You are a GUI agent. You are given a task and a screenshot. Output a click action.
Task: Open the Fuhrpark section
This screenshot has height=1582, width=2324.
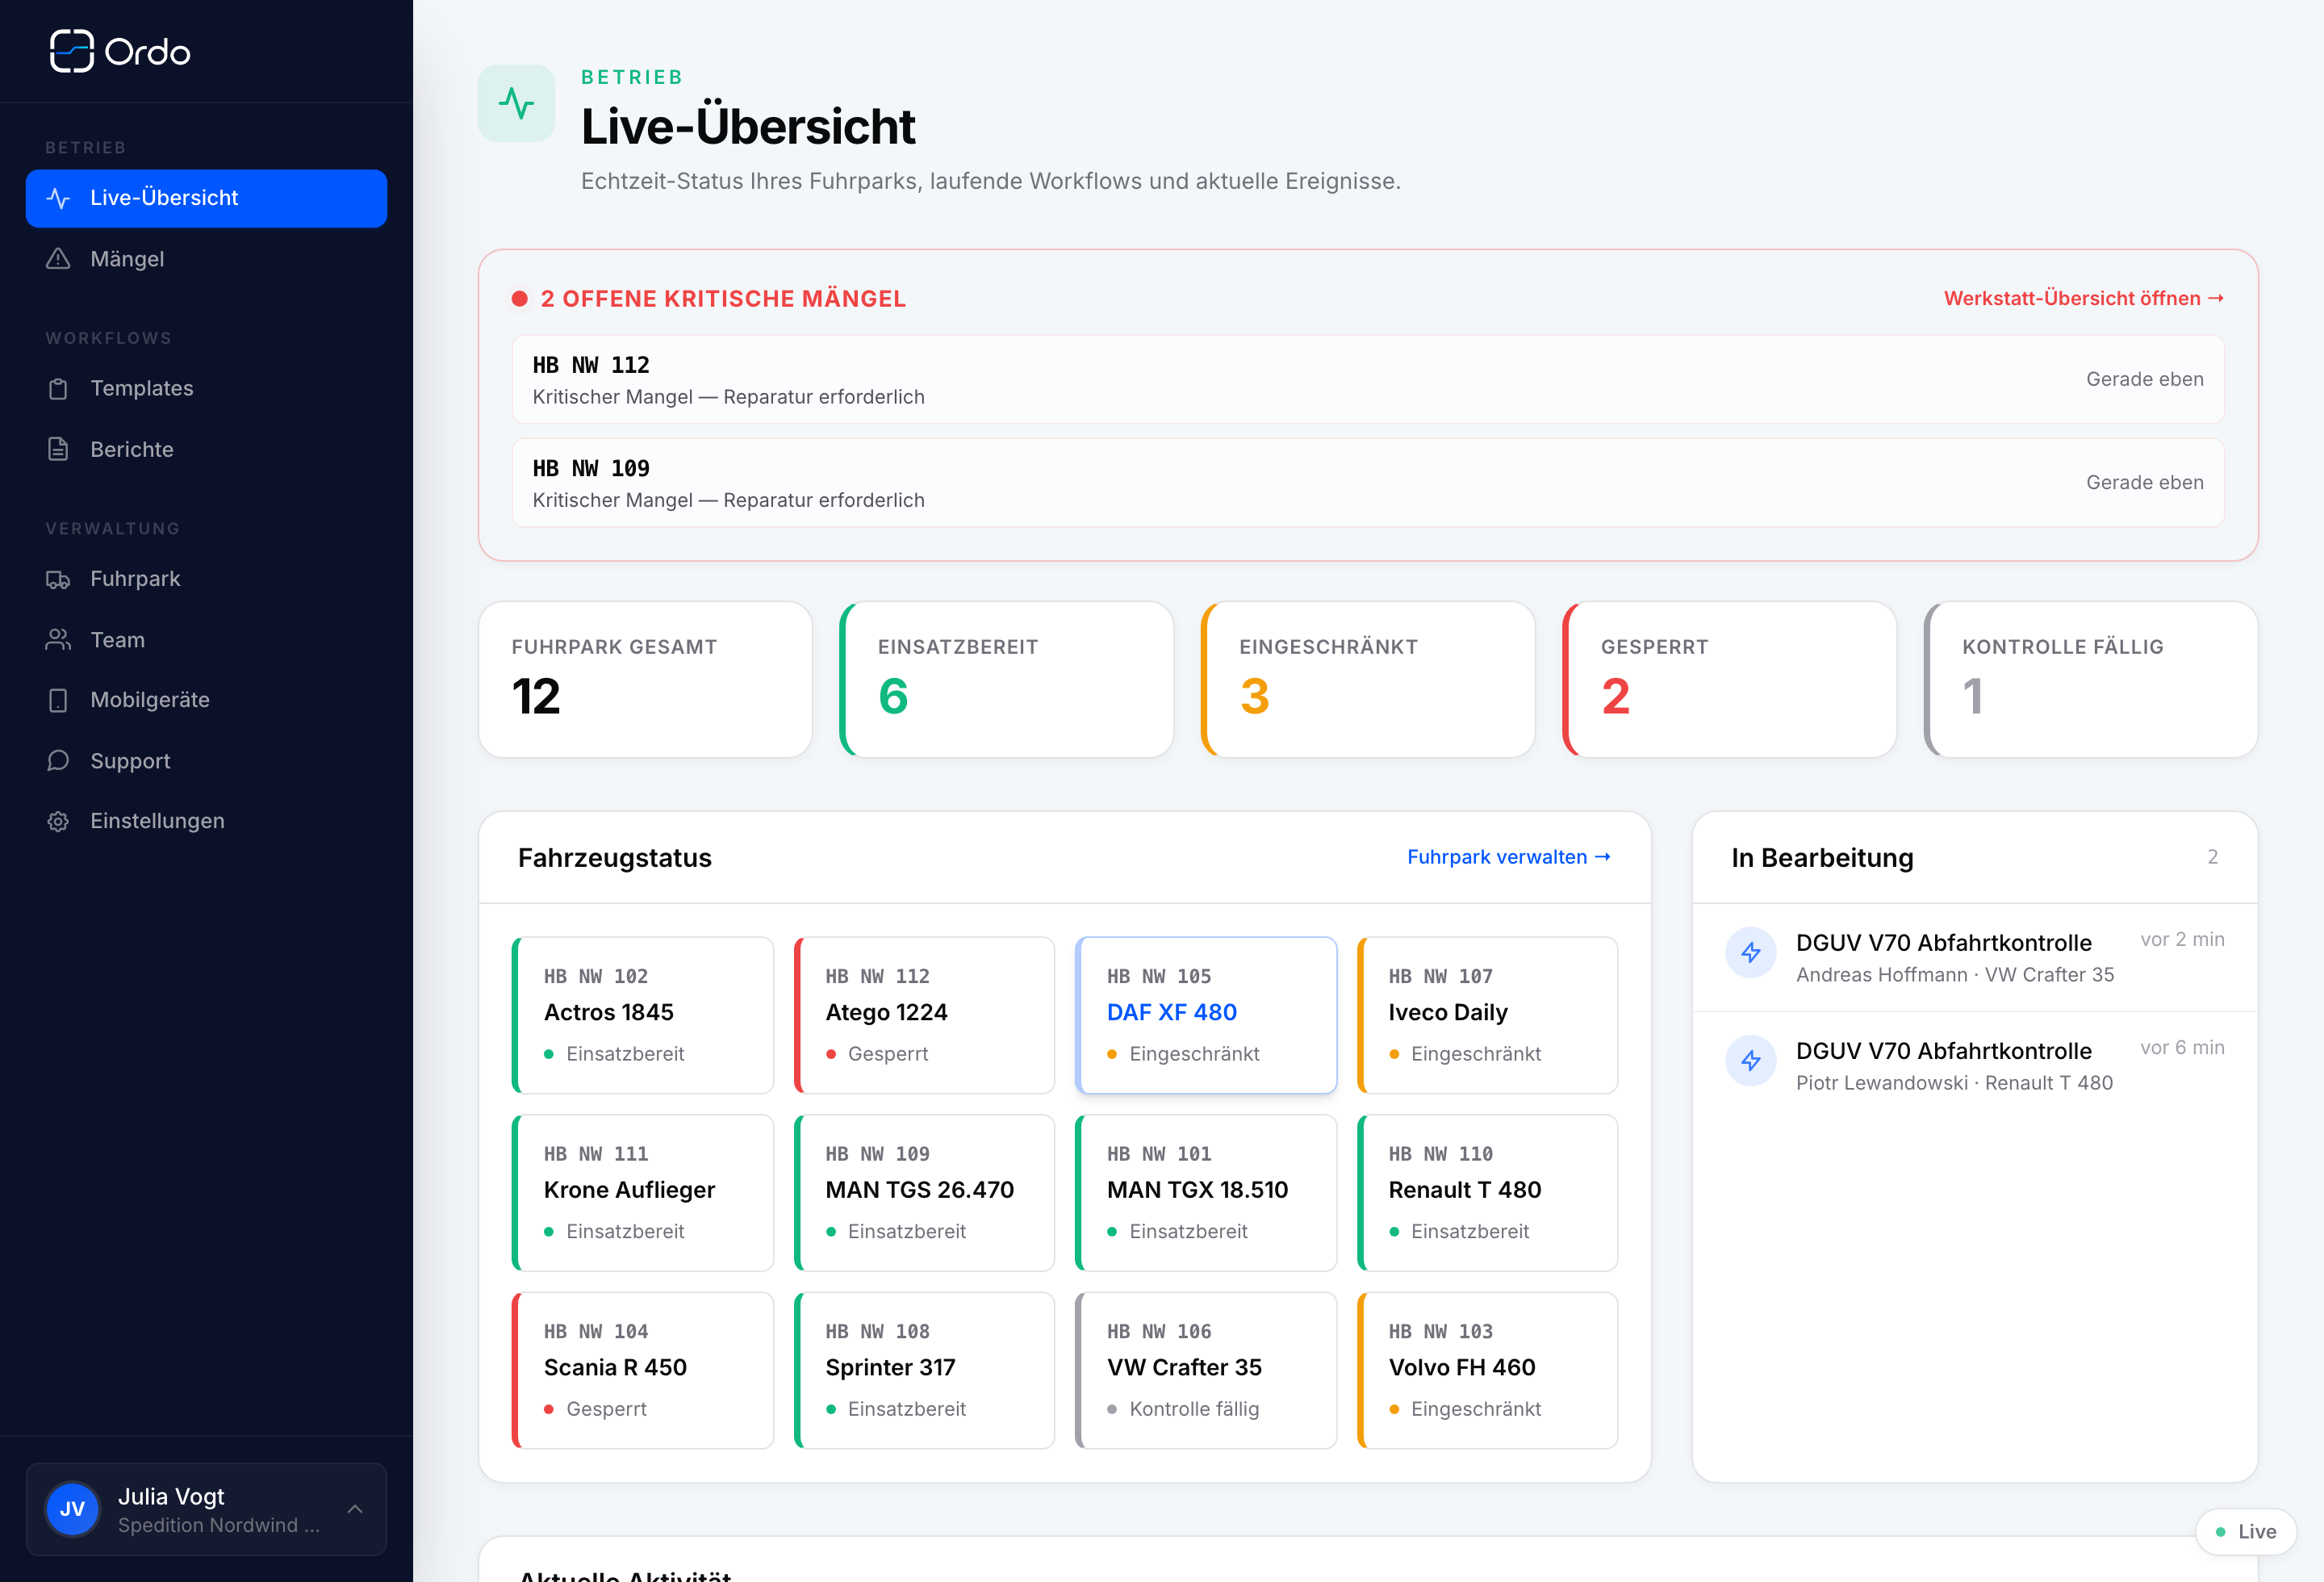206,579
